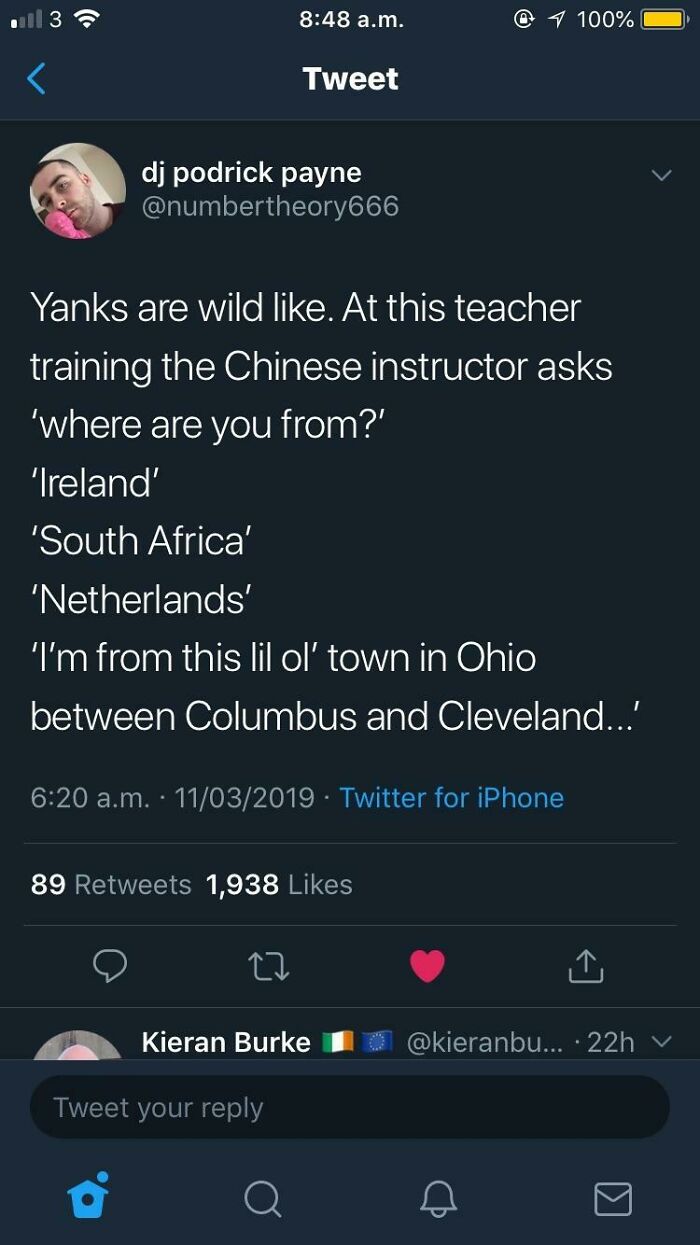The width and height of the screenshot is (700, 1245).
Task: Select the Home tab house icon
Action: point(88,1199)
